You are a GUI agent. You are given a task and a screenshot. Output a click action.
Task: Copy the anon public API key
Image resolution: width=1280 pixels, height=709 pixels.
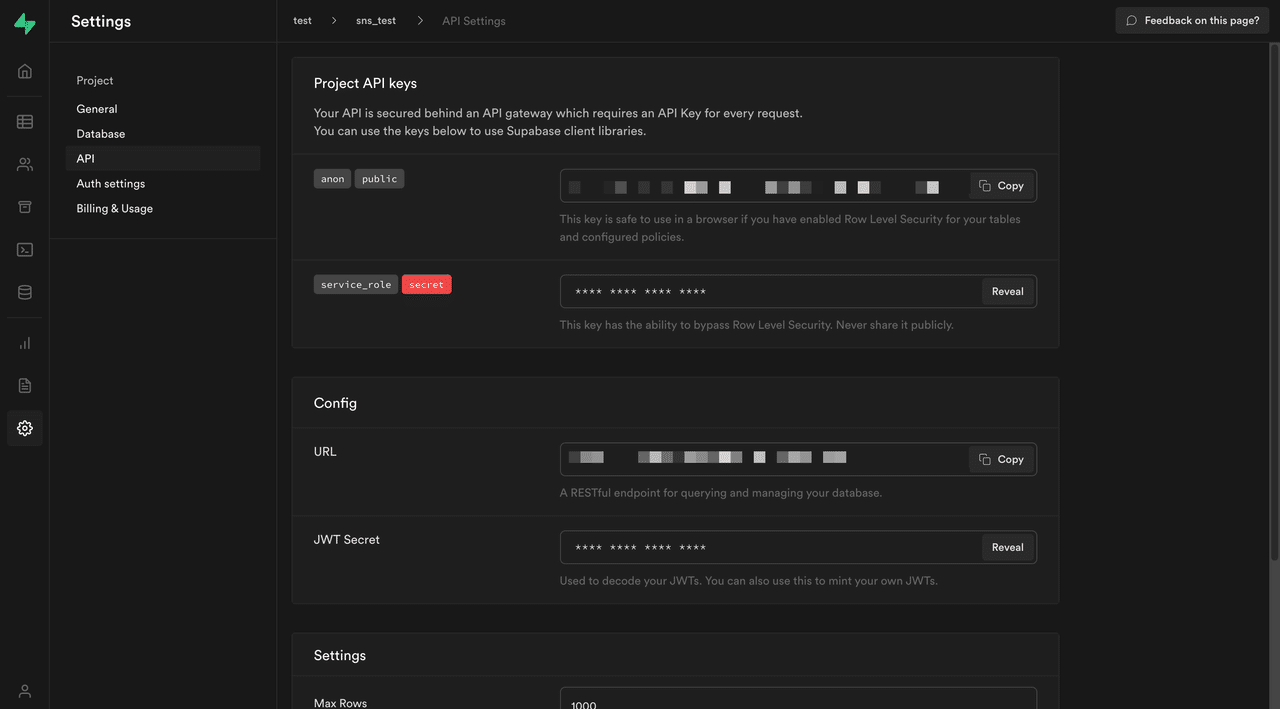[x=1001, y=186]
